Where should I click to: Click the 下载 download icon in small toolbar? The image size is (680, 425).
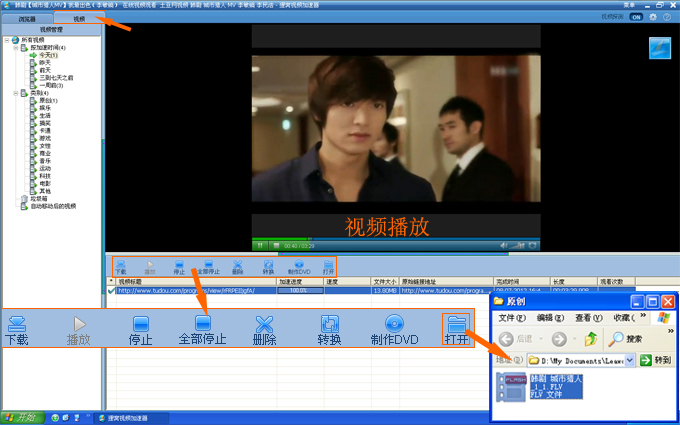point(121,265)
